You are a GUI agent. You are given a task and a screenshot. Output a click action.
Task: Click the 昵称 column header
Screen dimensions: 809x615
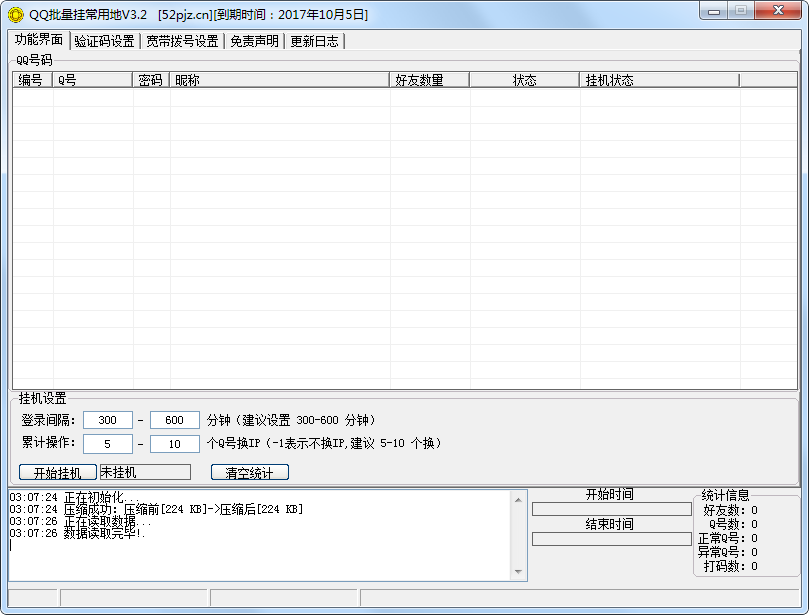[x=280, y=80]
